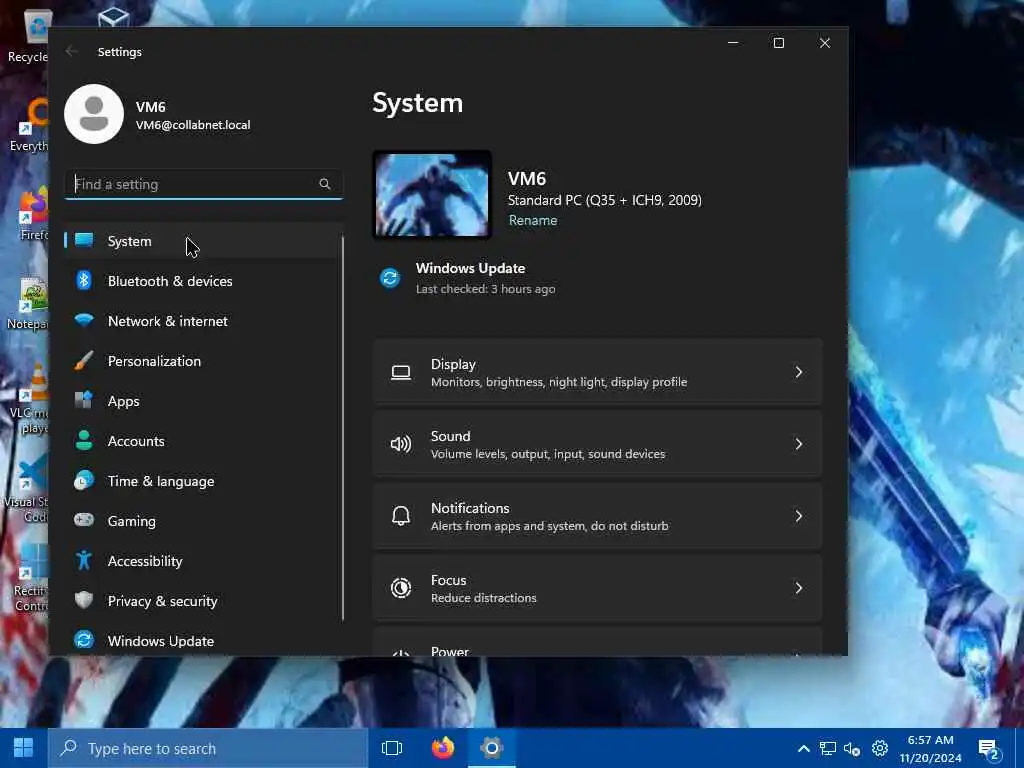Open Task View on the taskbar
This screenshot has height=768, width=1024.
392,748
